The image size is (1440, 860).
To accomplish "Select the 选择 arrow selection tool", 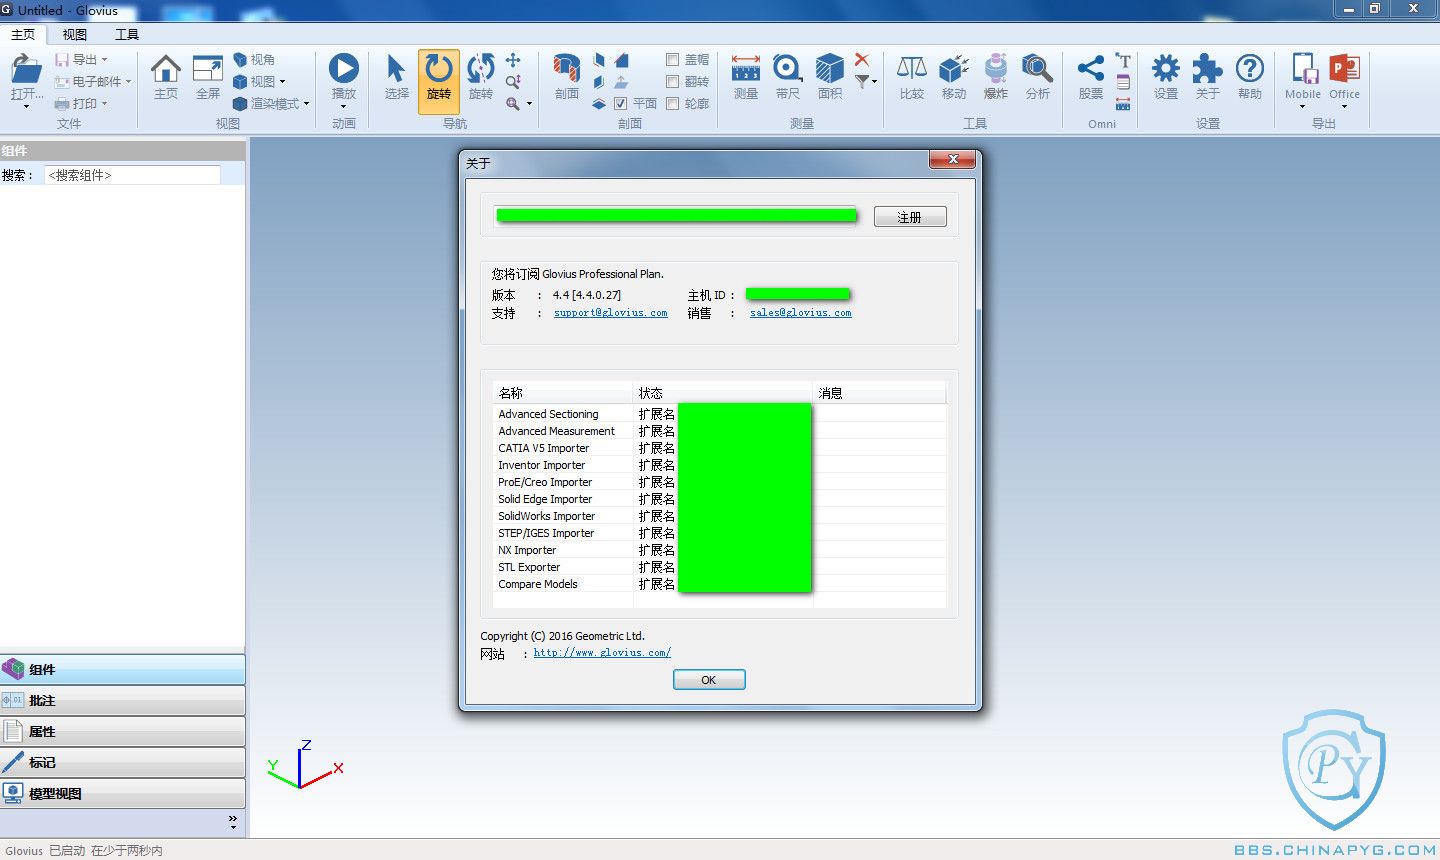I will (x=396, y=69).
